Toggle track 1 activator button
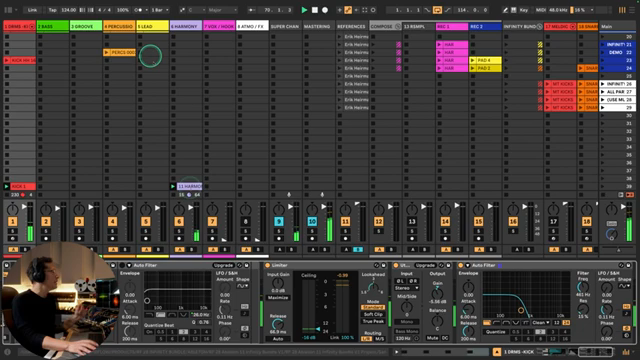The height and width of the screenshot is (360, 640). click(12, 221)
